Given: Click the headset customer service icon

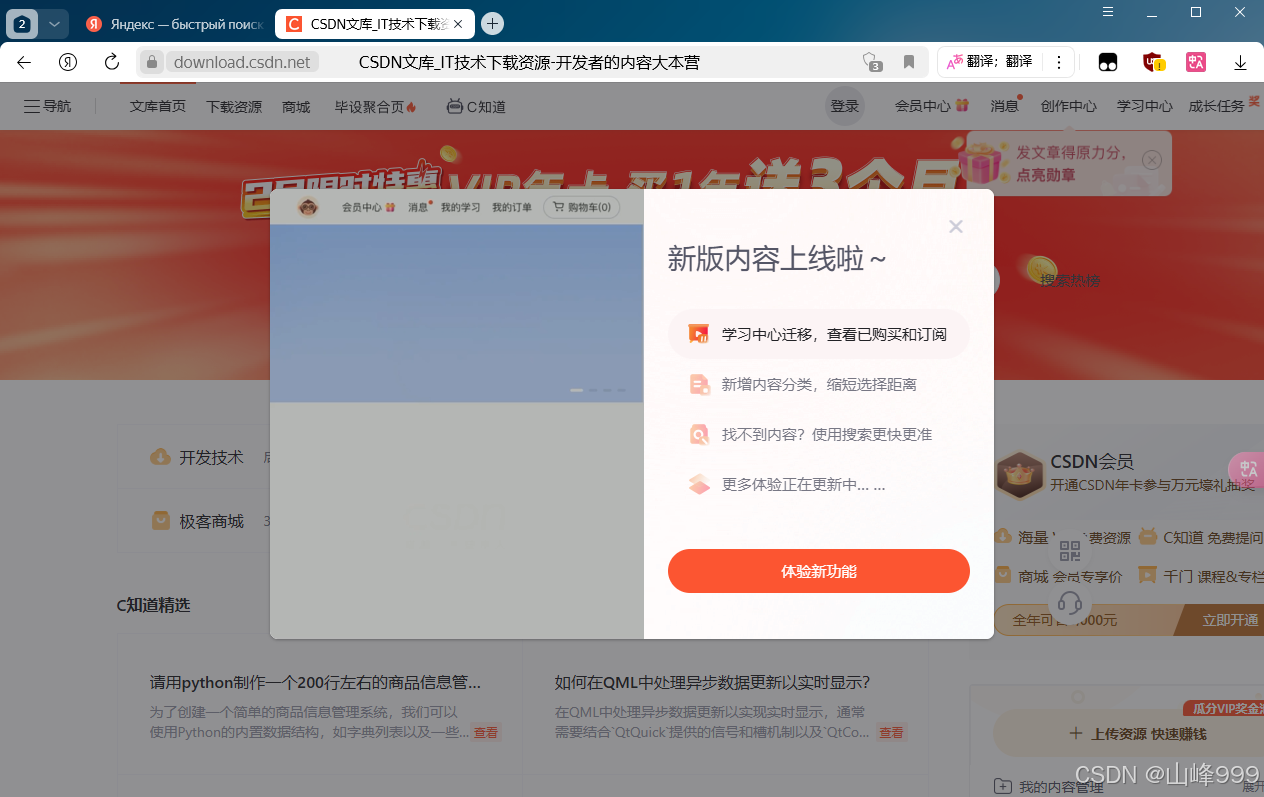Looking at the screenshot, I should [x=1070, y=603].
